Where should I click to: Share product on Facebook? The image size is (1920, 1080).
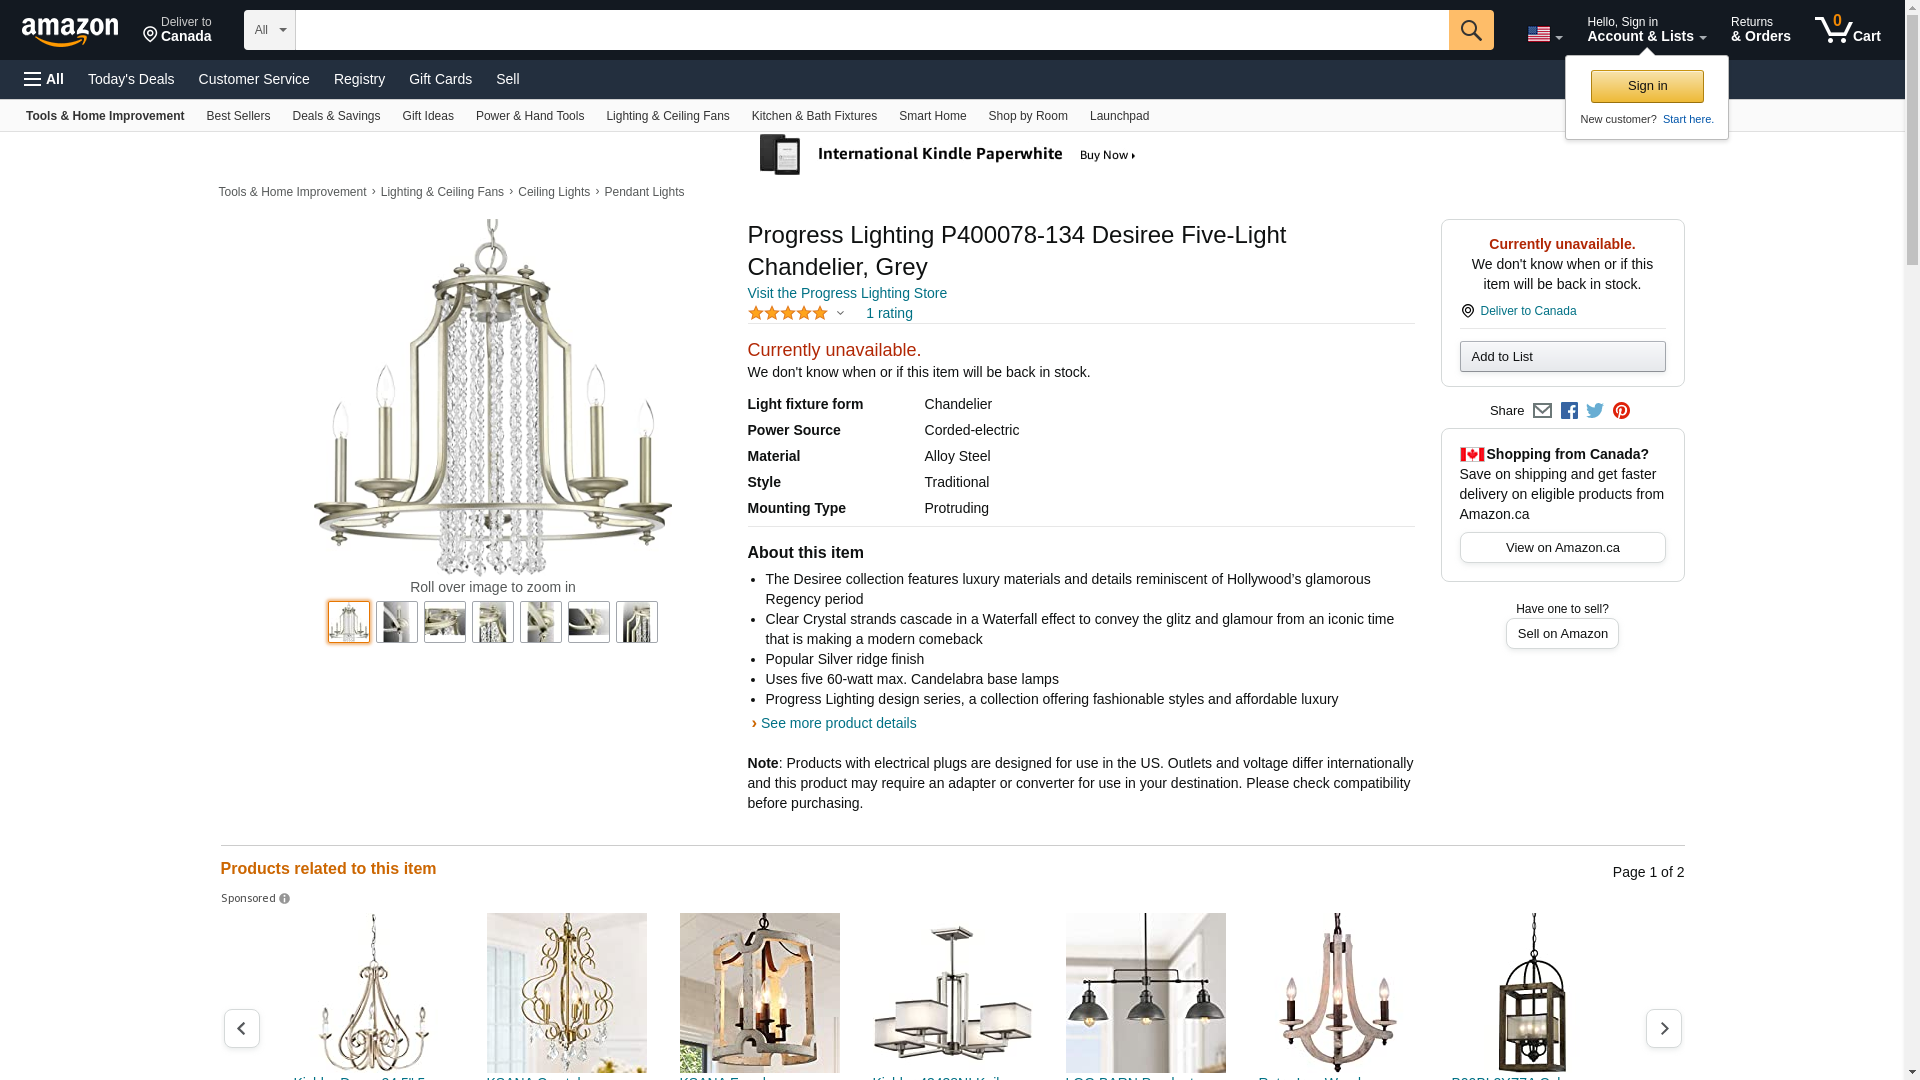1569,411
